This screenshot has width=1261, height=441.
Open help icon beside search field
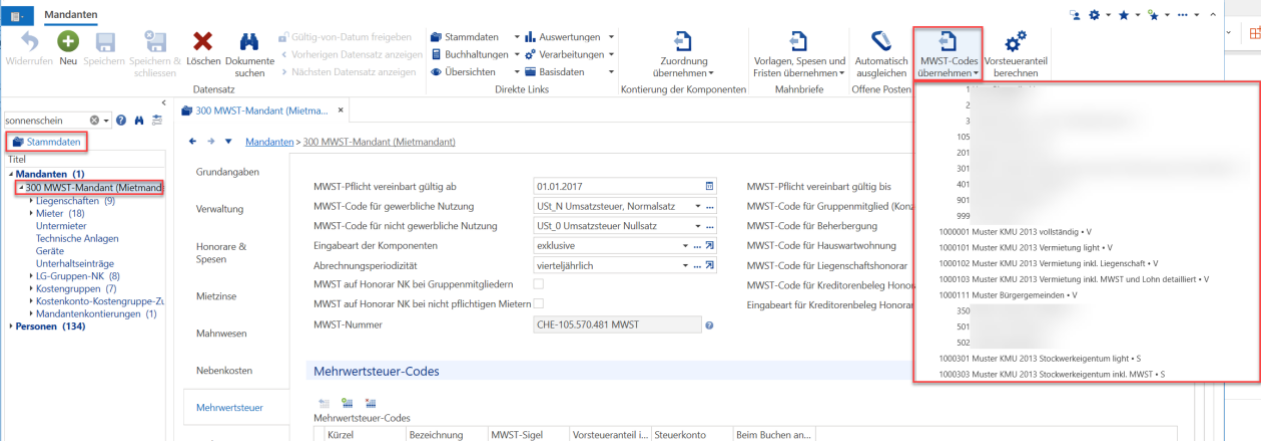[122, 120]
